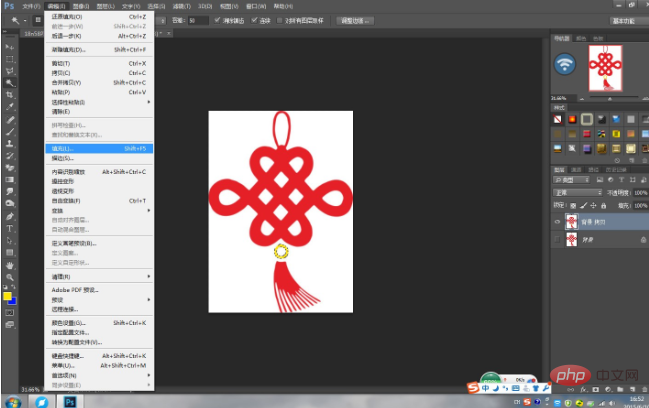Toggle lock image pixels brush icon
This screenshot has height=408, width=649.
[x=584, y=205]
